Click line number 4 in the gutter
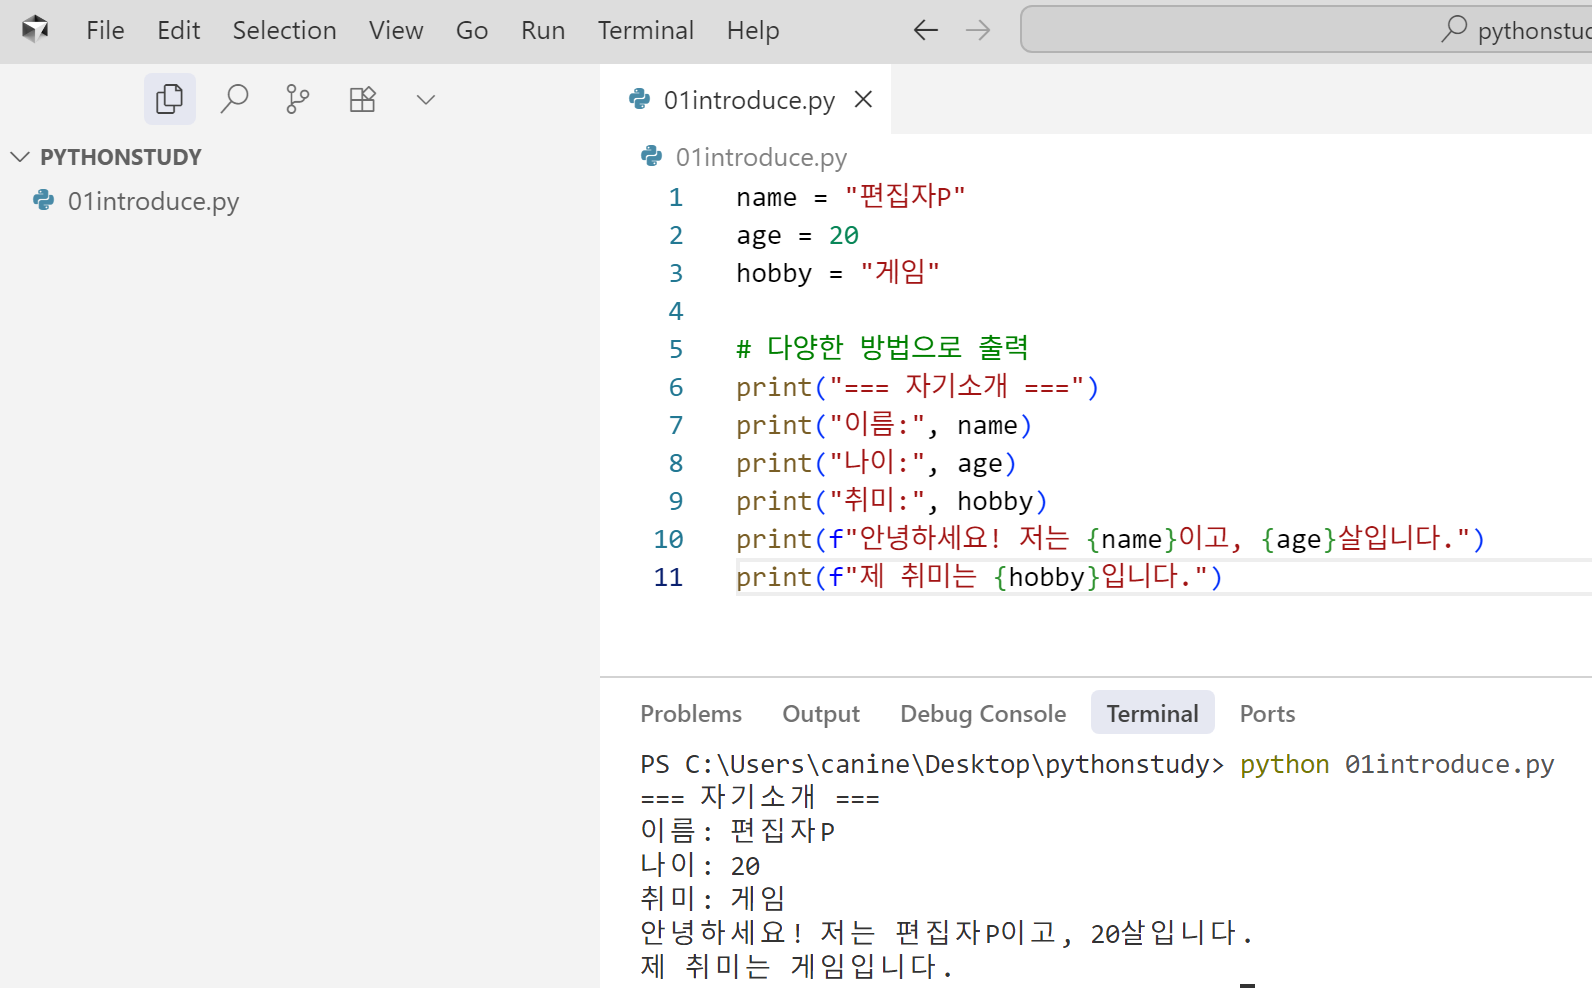1592x988 pixels. tap(676, 311)
